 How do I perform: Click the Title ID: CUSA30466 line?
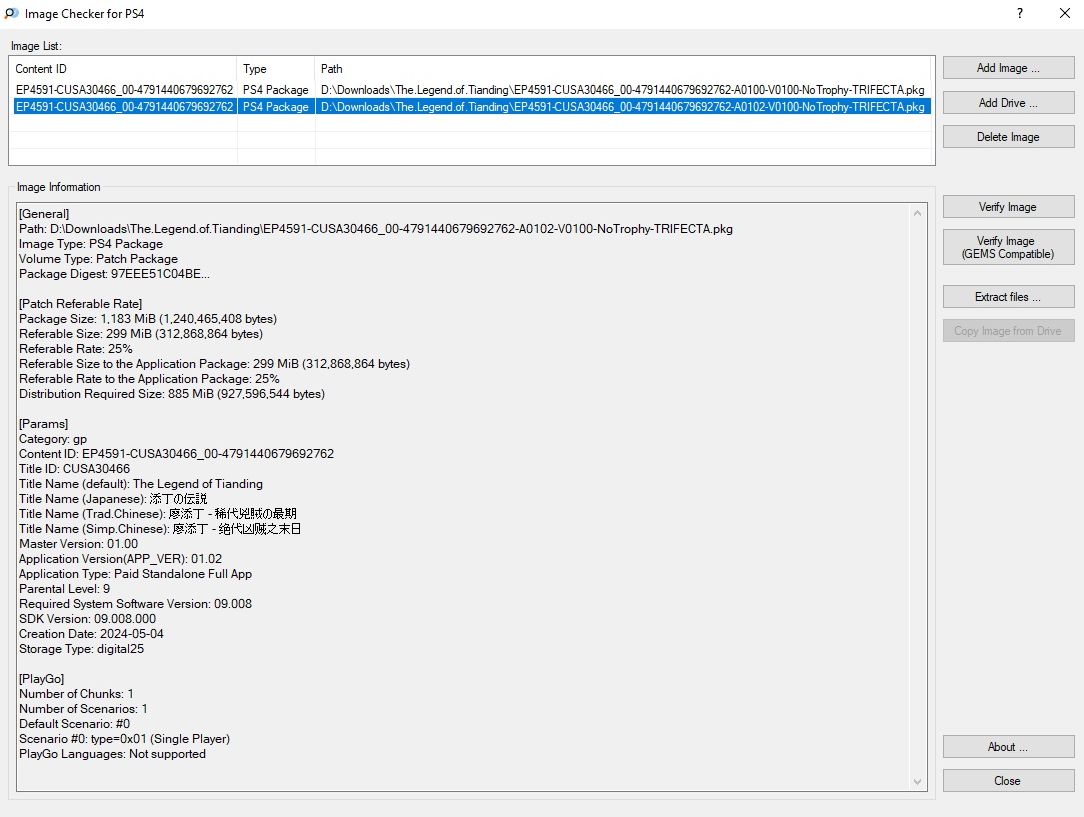point(74,469)
